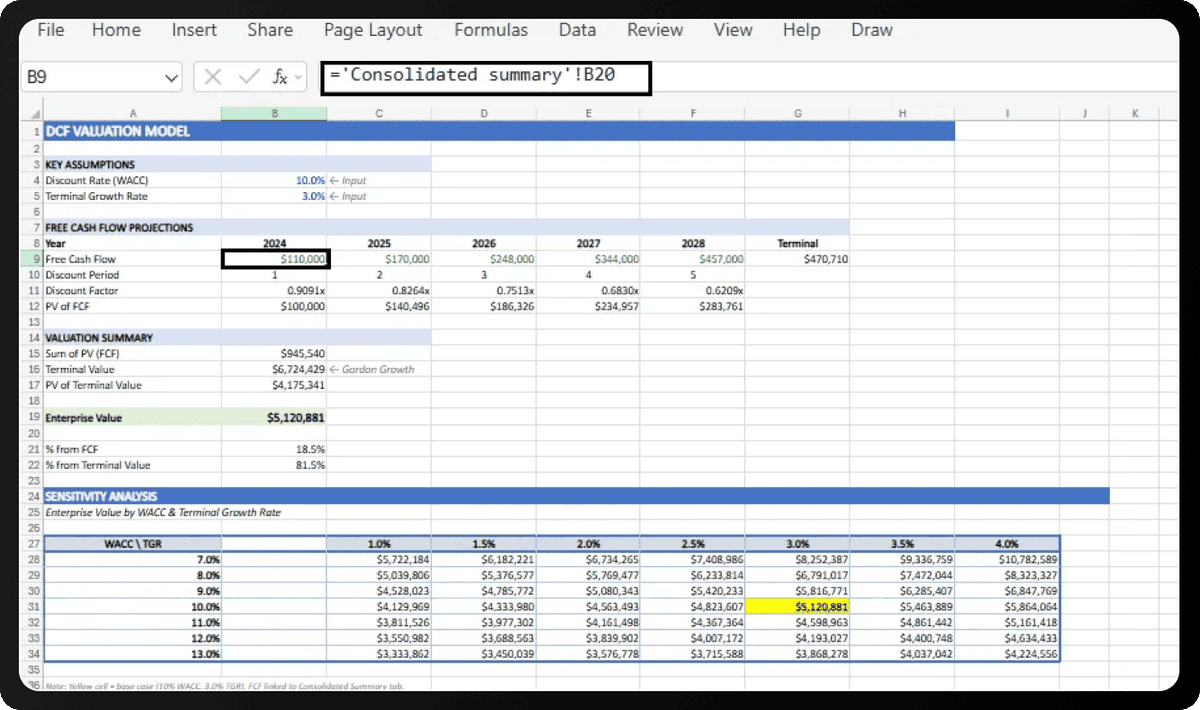Select the yellow highlighted $5,120,881 cell
Viewport: 1200px width, 710px height.
(x=797, y=606)
